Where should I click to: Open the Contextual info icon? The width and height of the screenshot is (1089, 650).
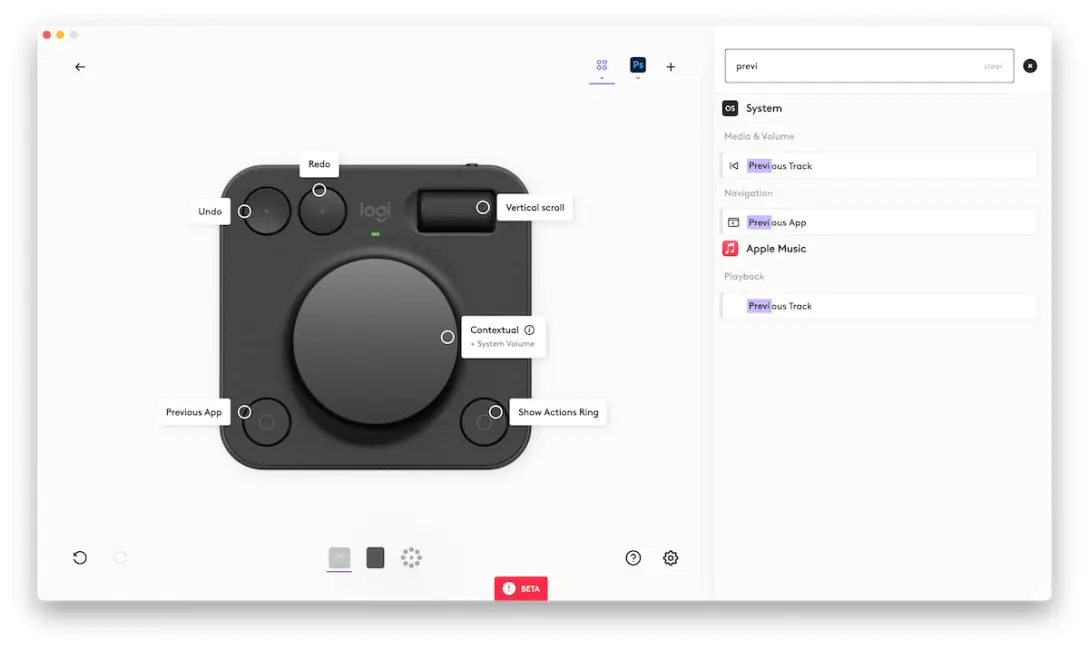[529, 330]
